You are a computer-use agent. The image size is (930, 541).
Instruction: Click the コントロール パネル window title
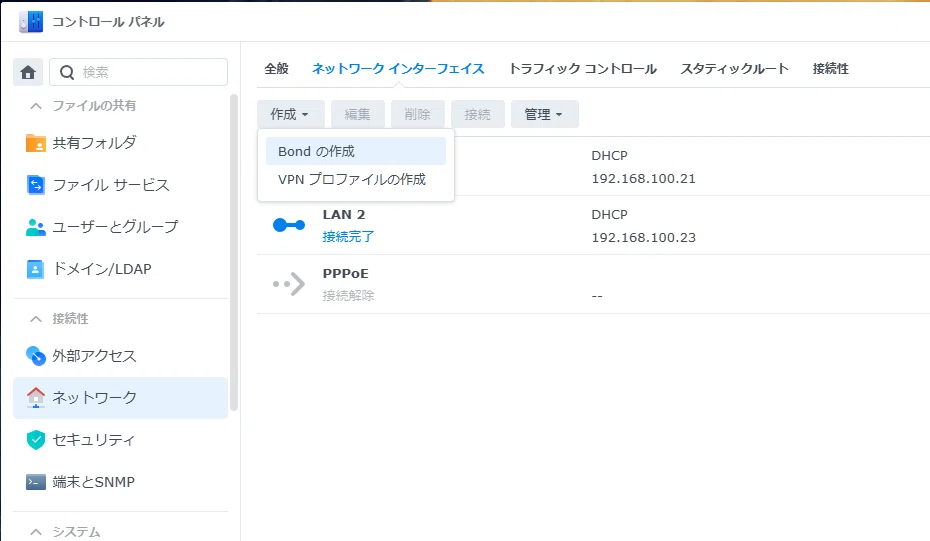pos(109,22)
